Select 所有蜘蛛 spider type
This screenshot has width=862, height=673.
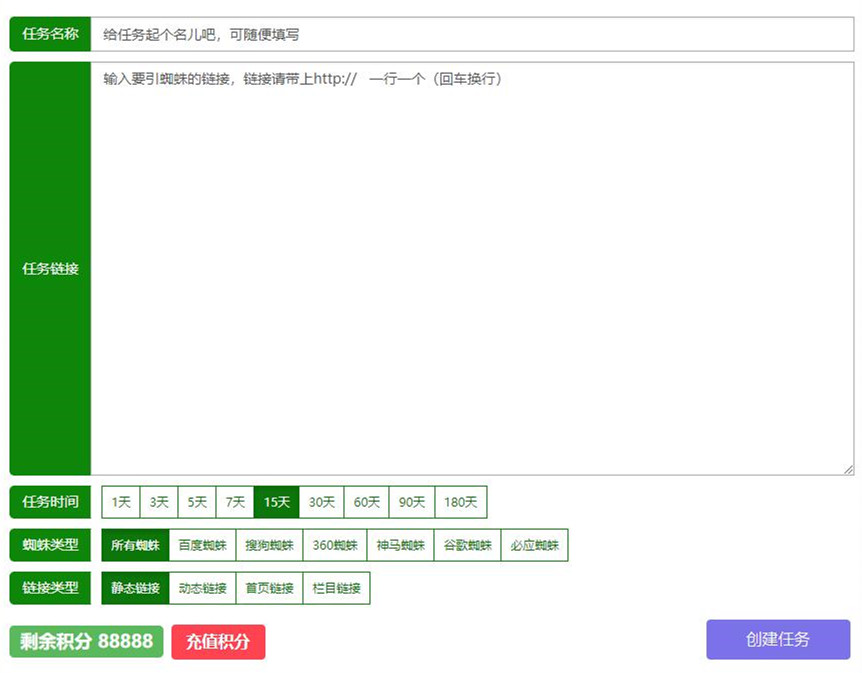point(135,545)
